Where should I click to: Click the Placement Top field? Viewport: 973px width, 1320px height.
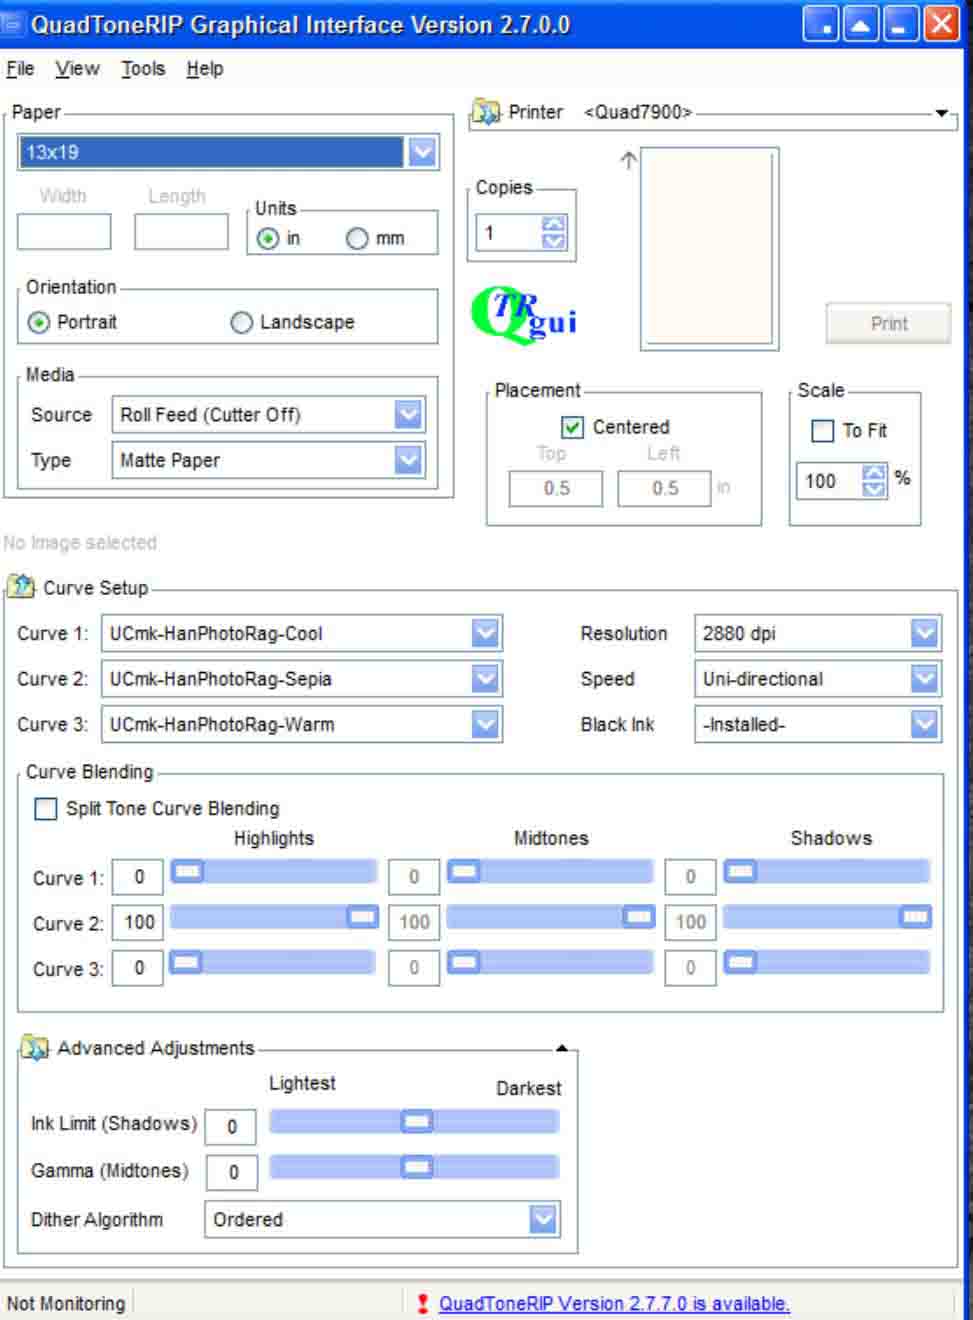click(556, 488)
